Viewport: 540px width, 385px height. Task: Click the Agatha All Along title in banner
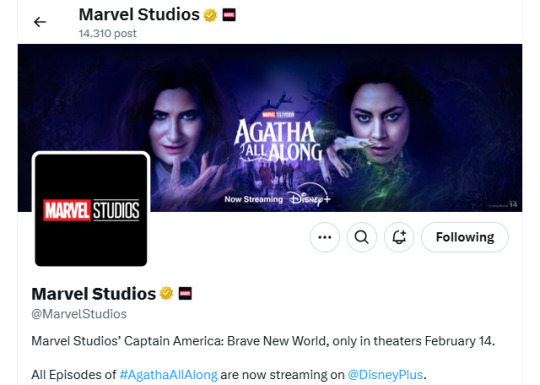pyautogui.click(x=278, y=140)
